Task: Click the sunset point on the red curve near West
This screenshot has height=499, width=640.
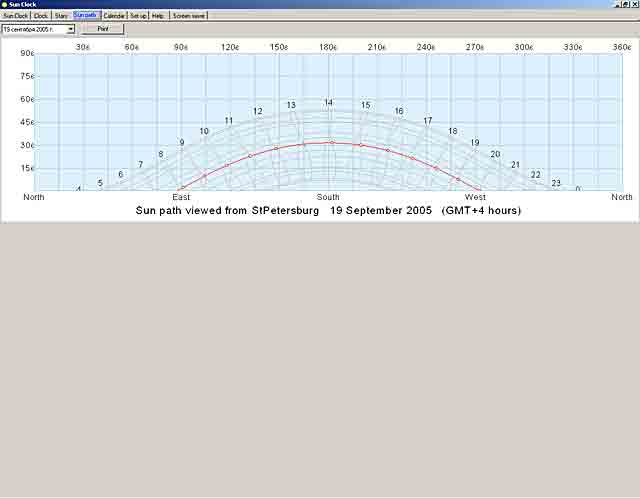Action: (478, 188)
